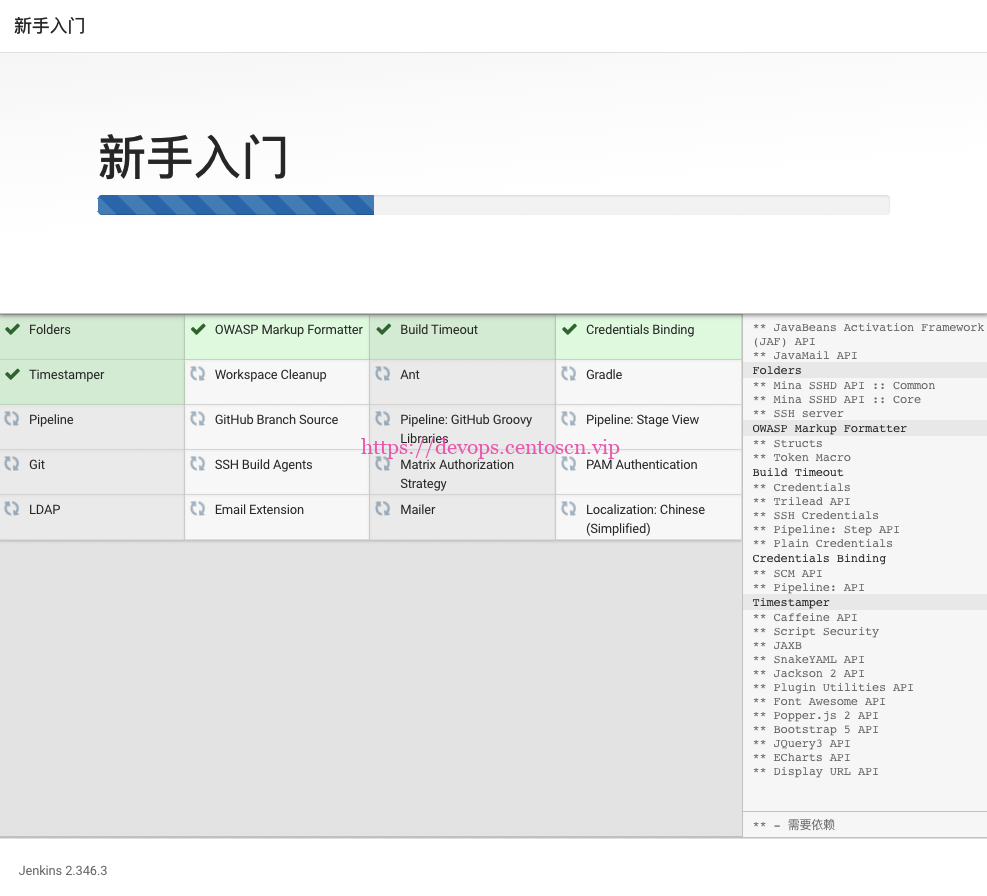Click the checkmark beside Folders plugin
This screenshot has width=987, height=896.
coord(14,330)
